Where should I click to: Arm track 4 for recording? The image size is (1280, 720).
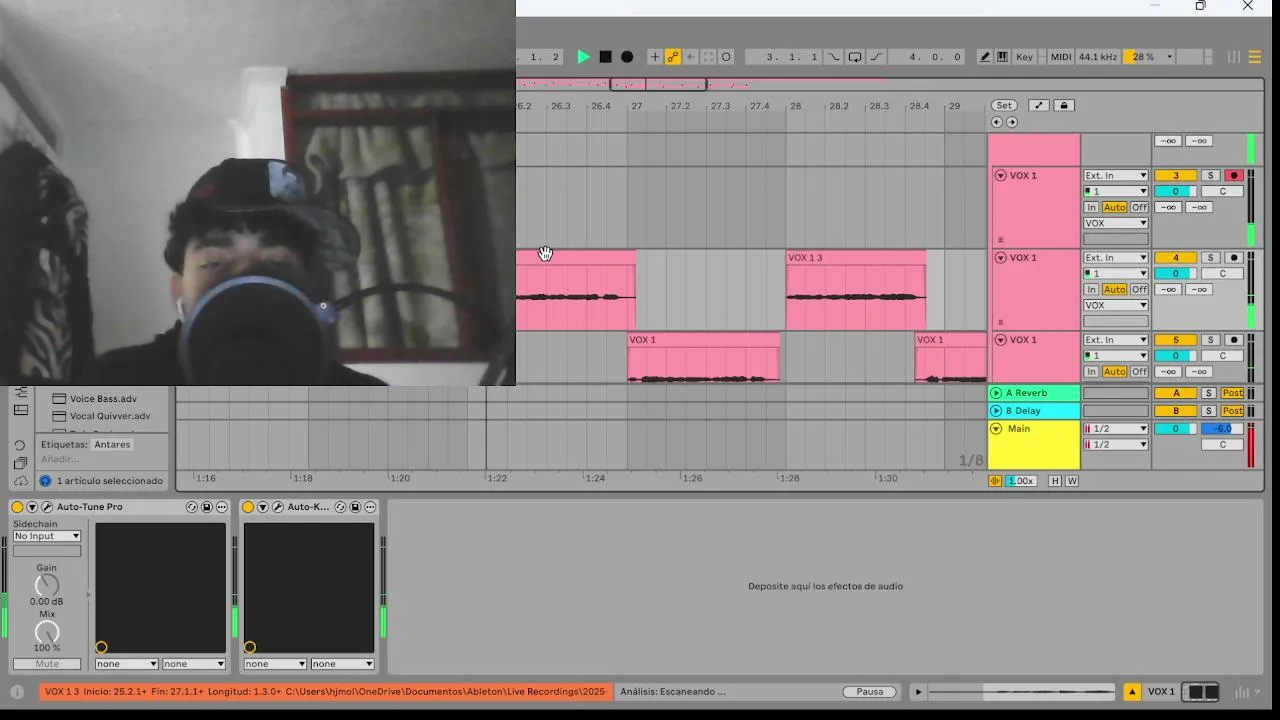[1234, 257]
